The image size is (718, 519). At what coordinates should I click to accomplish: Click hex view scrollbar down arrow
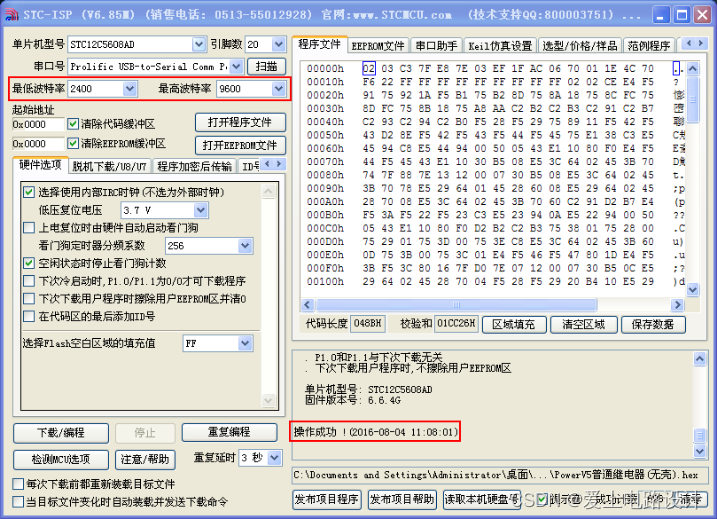point(693,290)
